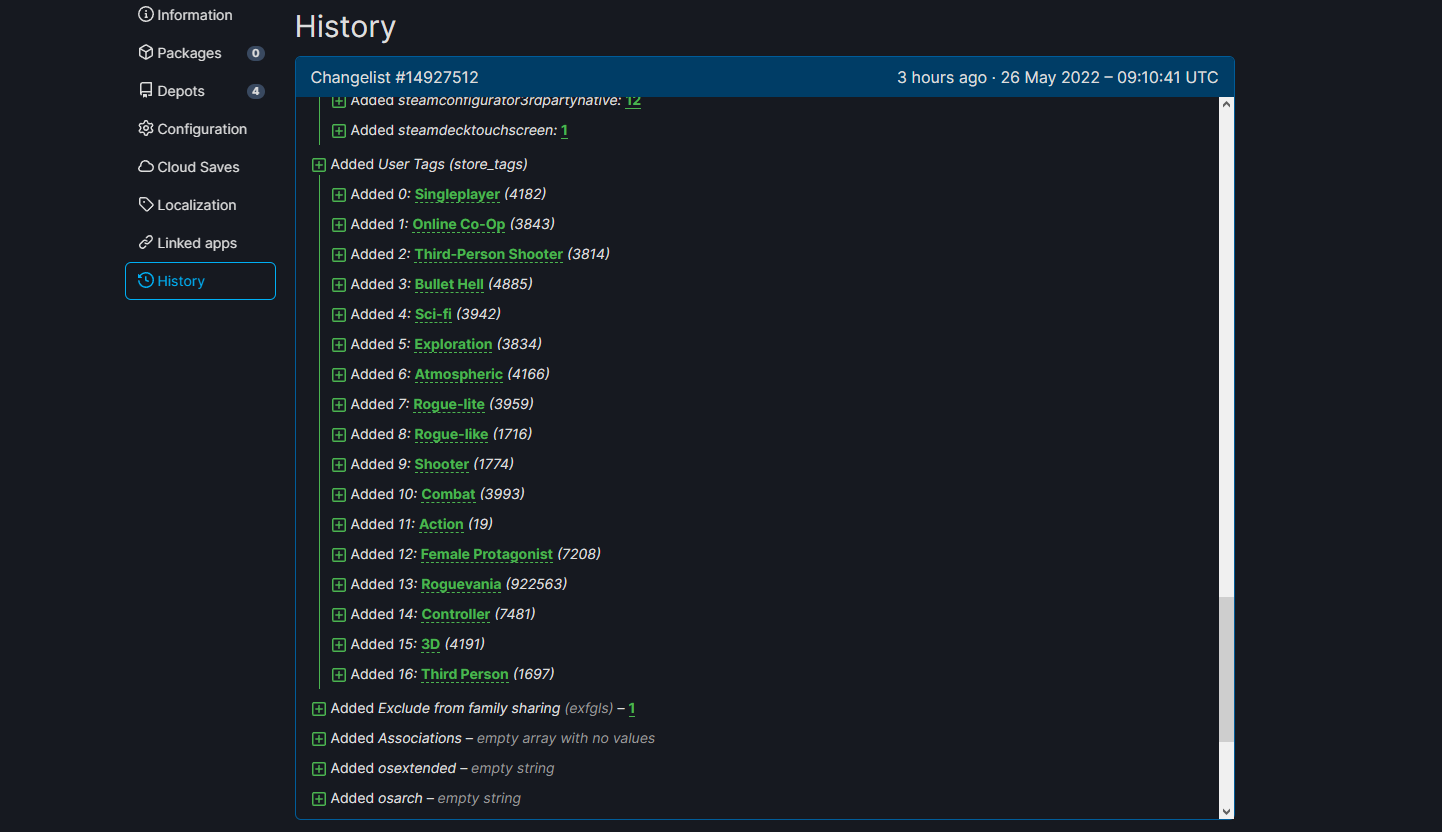Expand the plus box beside User Tags
1442x832 pixels.
319,164
